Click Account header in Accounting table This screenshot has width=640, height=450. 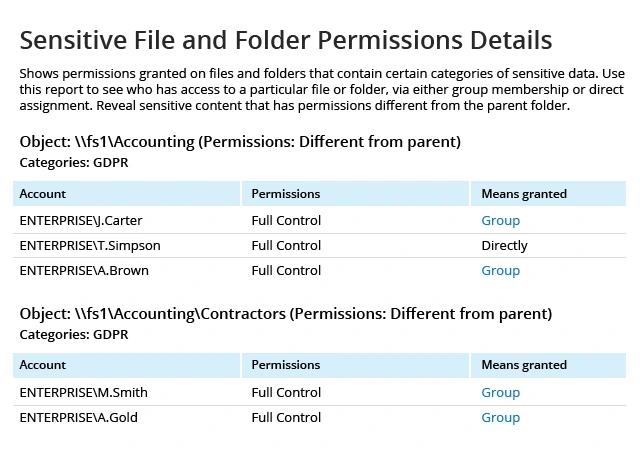(127, 194)
